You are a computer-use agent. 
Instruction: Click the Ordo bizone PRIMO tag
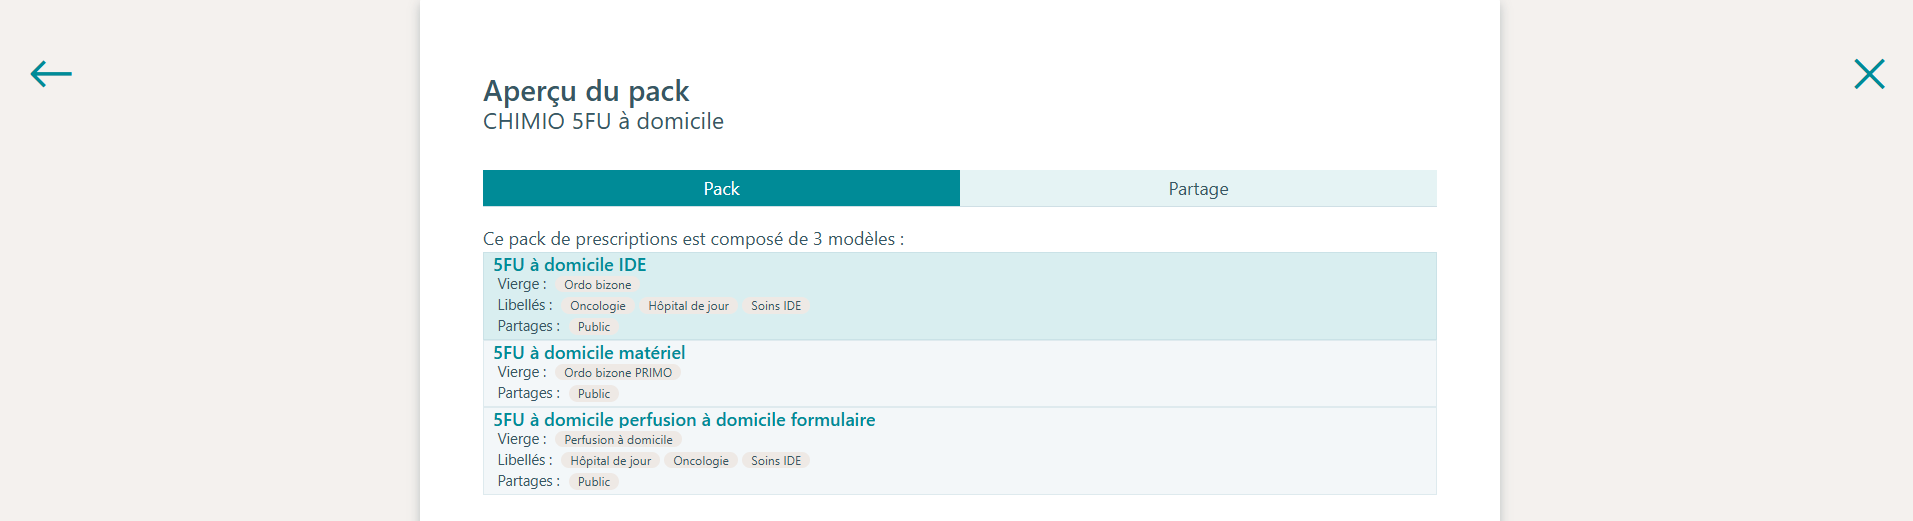point(618,373)
